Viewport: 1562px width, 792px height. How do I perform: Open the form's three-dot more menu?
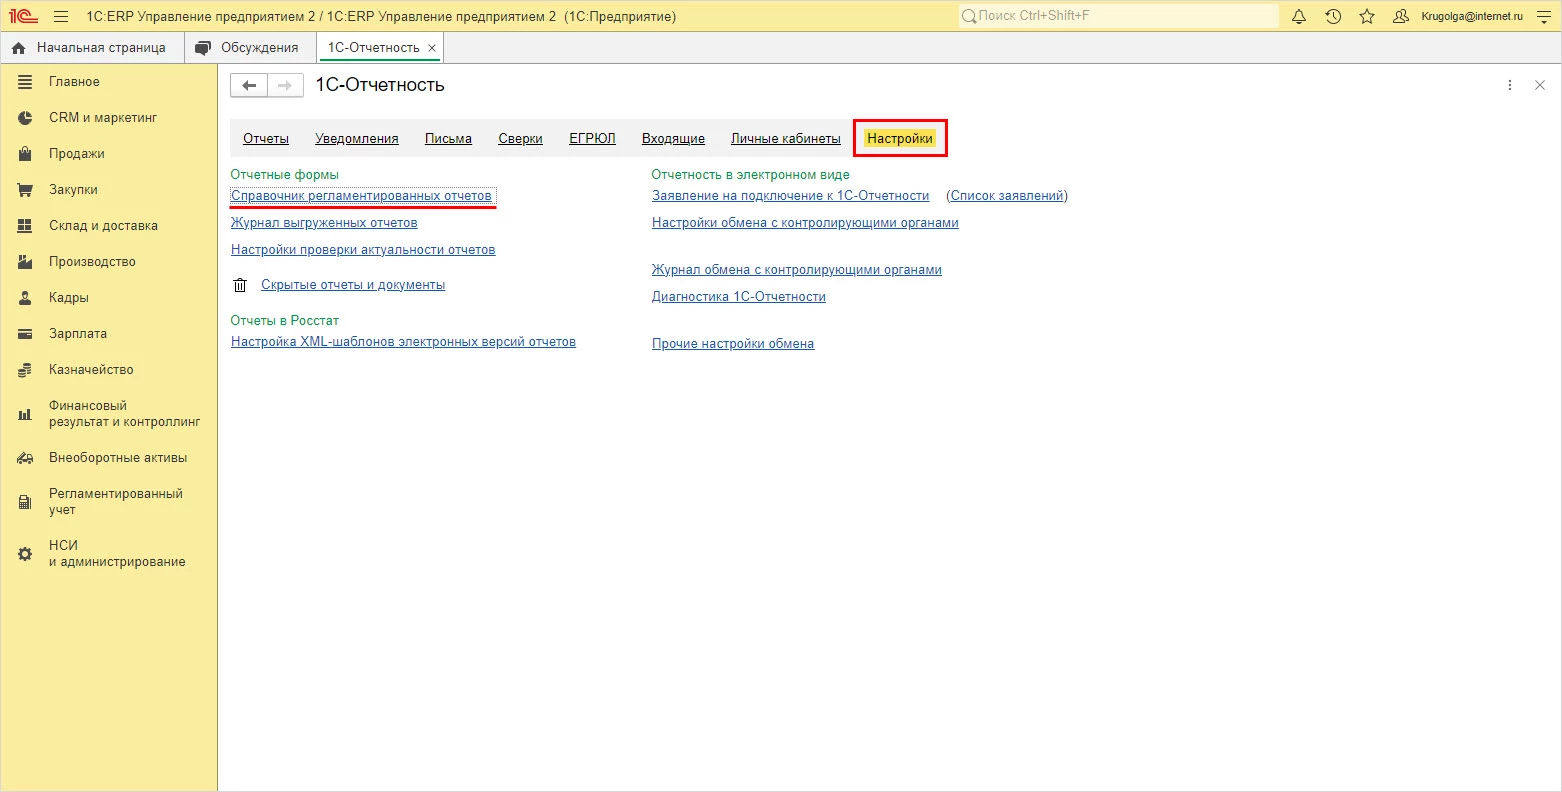1510,86
